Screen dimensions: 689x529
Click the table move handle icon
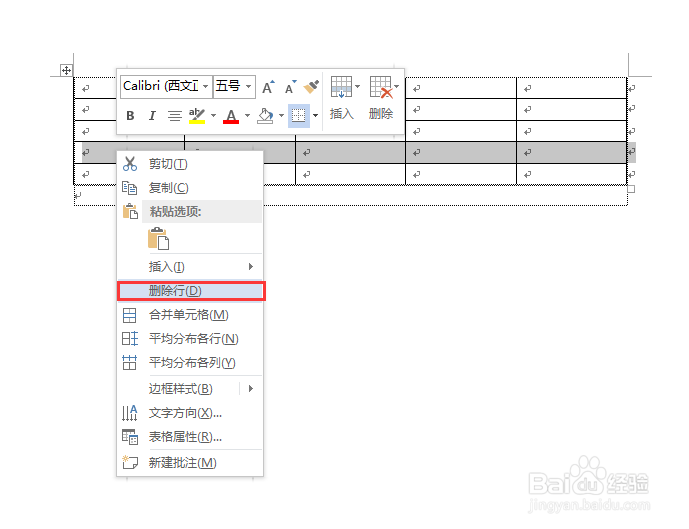[66, 70]
